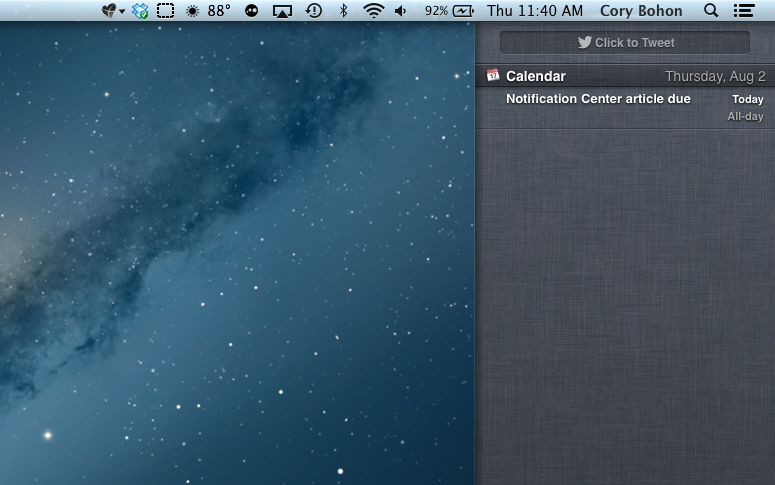Click the Thursday, Aug 2 date label
Viewport: 775px width, 485px height.
[715, 76]
